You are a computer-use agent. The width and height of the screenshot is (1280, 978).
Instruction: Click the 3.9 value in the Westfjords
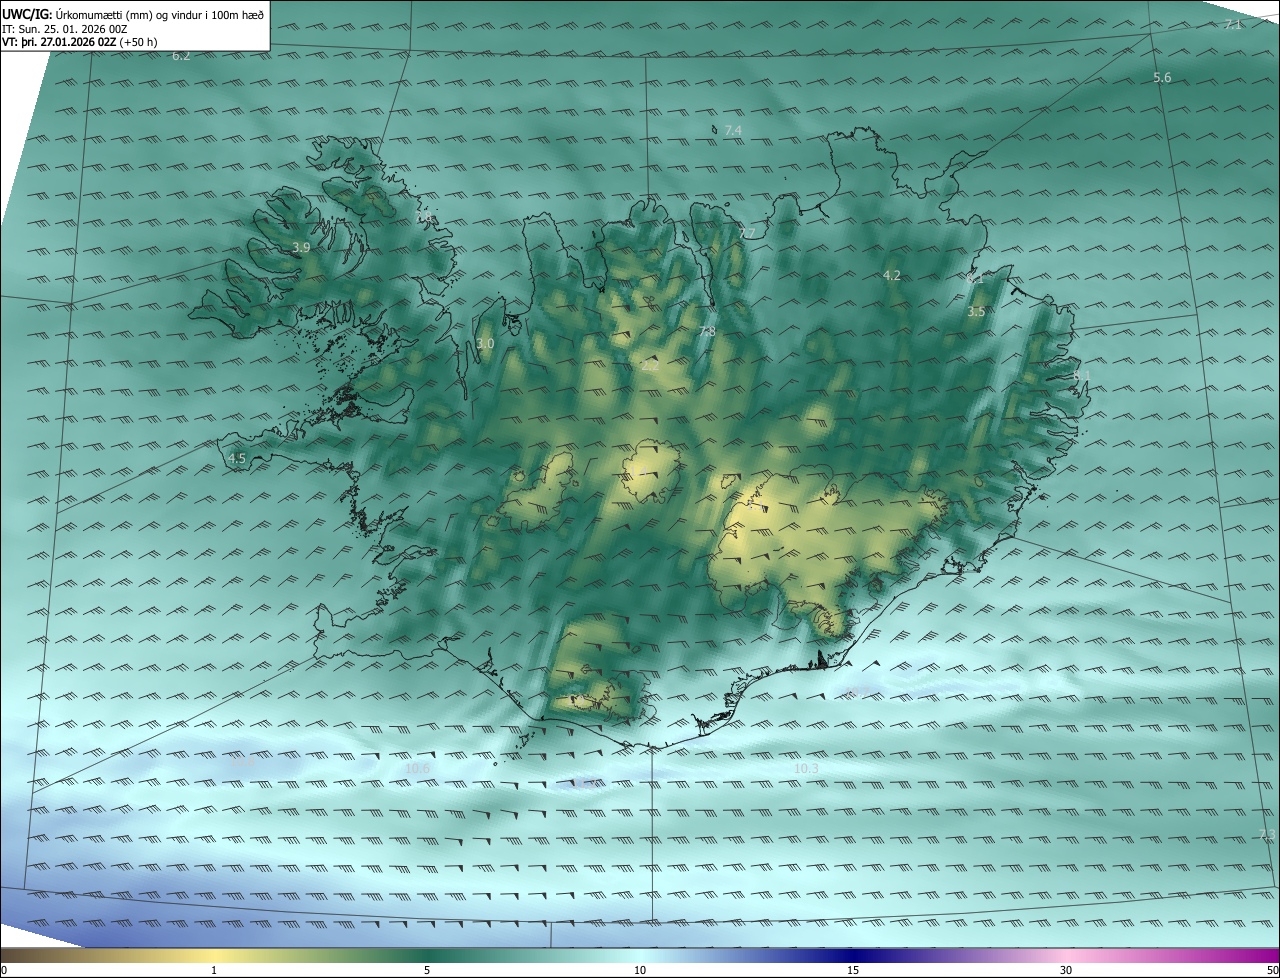click(301, 247)
